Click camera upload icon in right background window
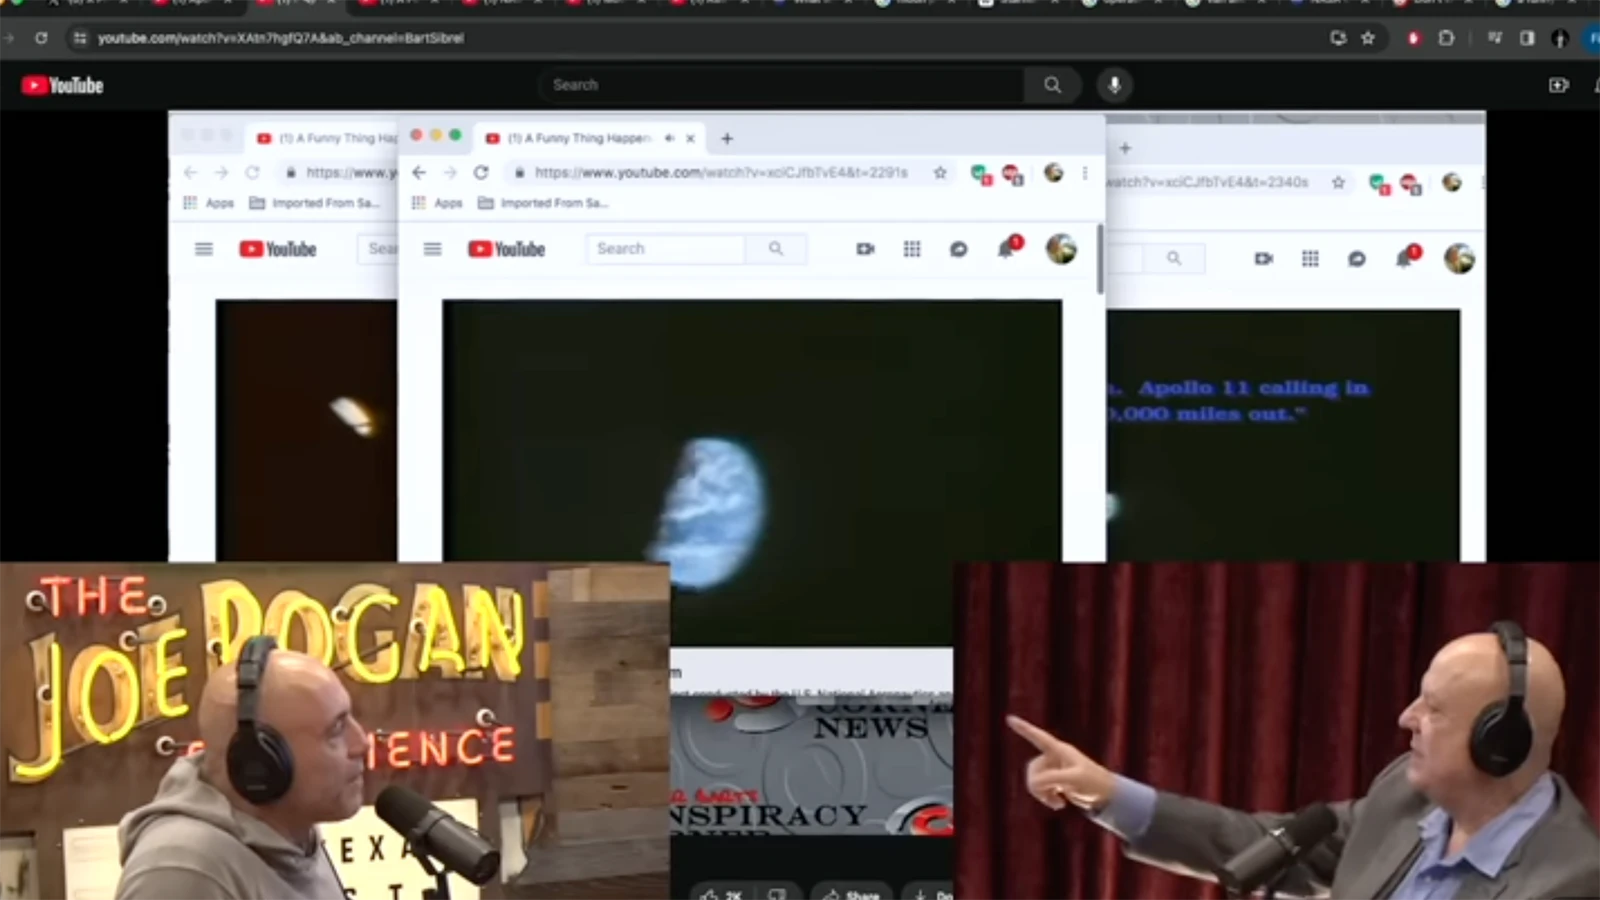The image size is (1600, 900). 1264,258
